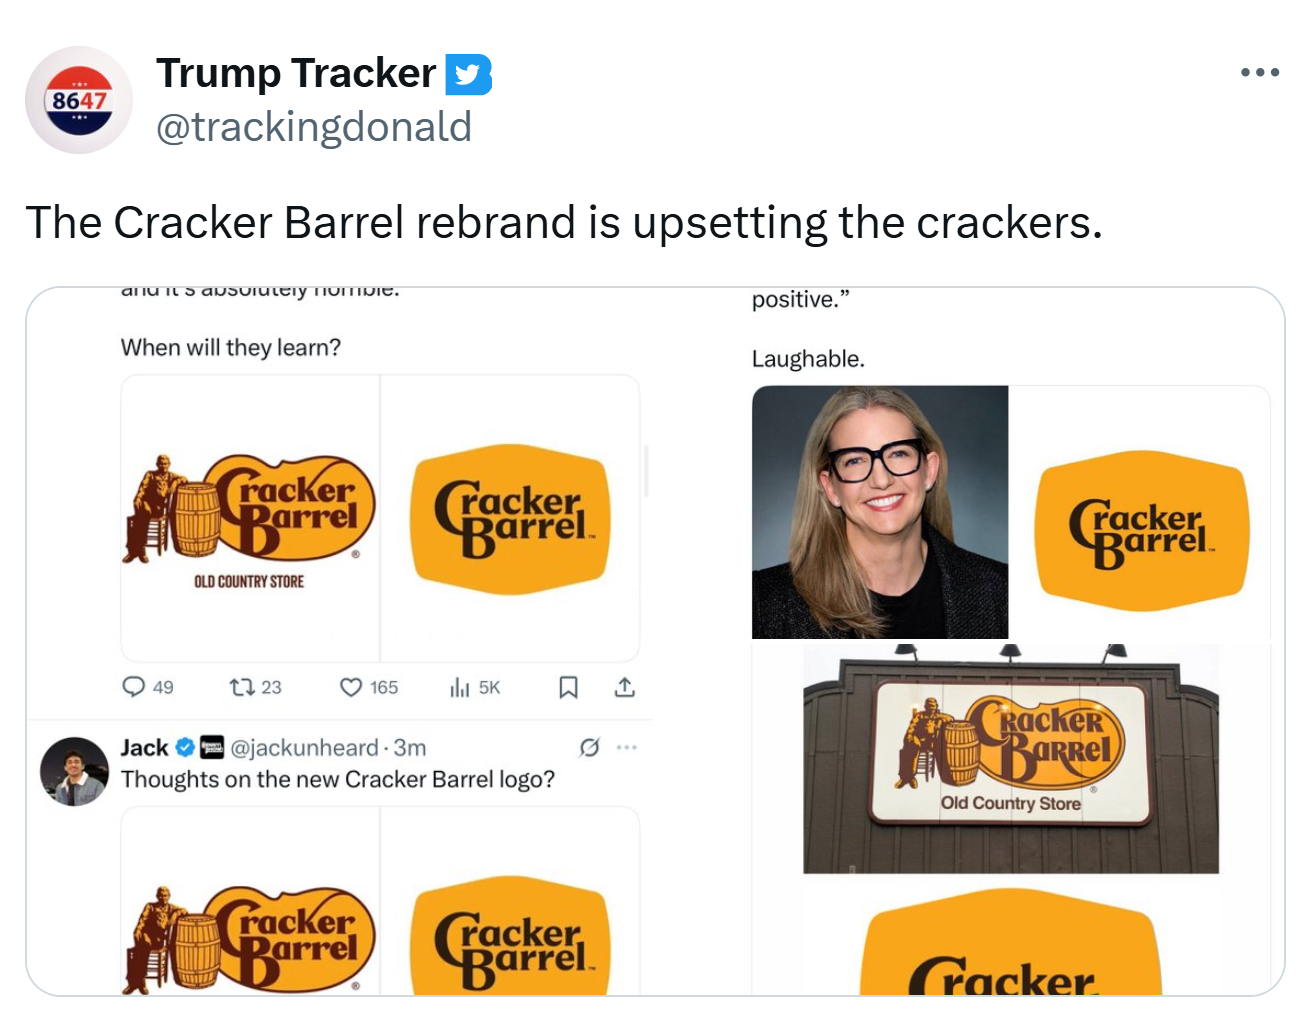Open the more menu on Jack's tweet

pyautogui.click(x=627, y=747)
